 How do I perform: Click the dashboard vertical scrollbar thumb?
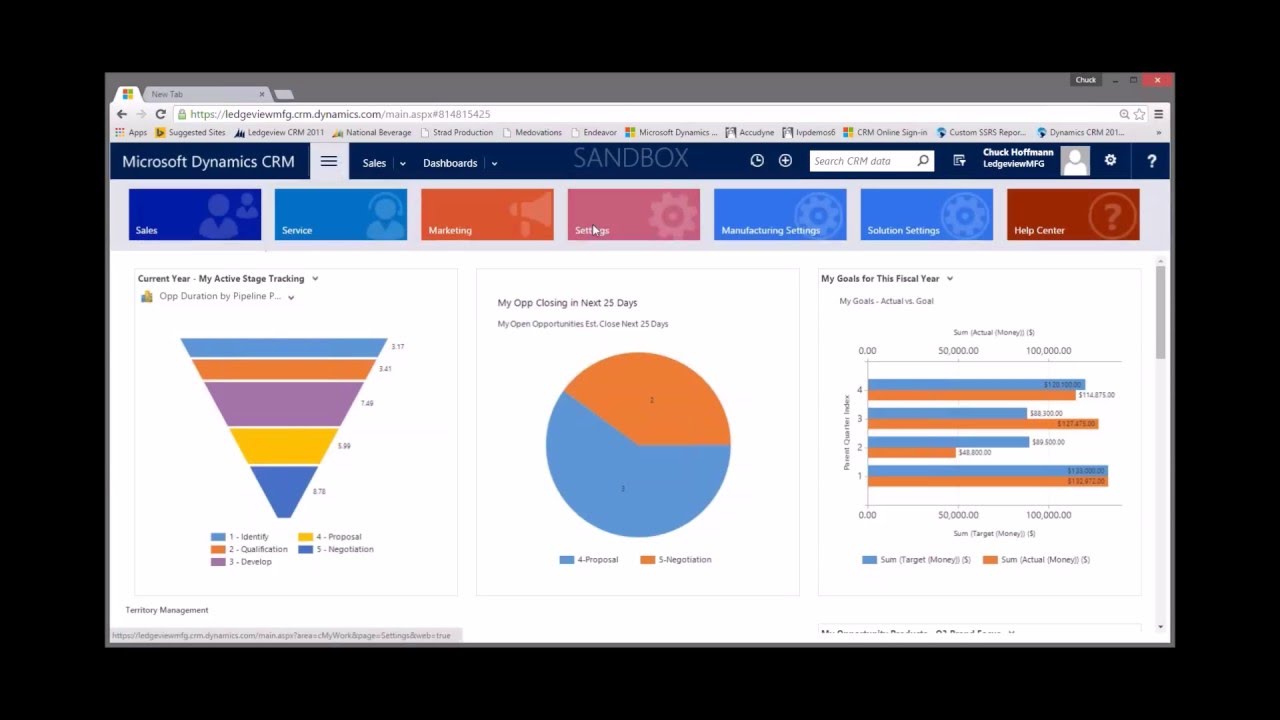pos(1160,311)
